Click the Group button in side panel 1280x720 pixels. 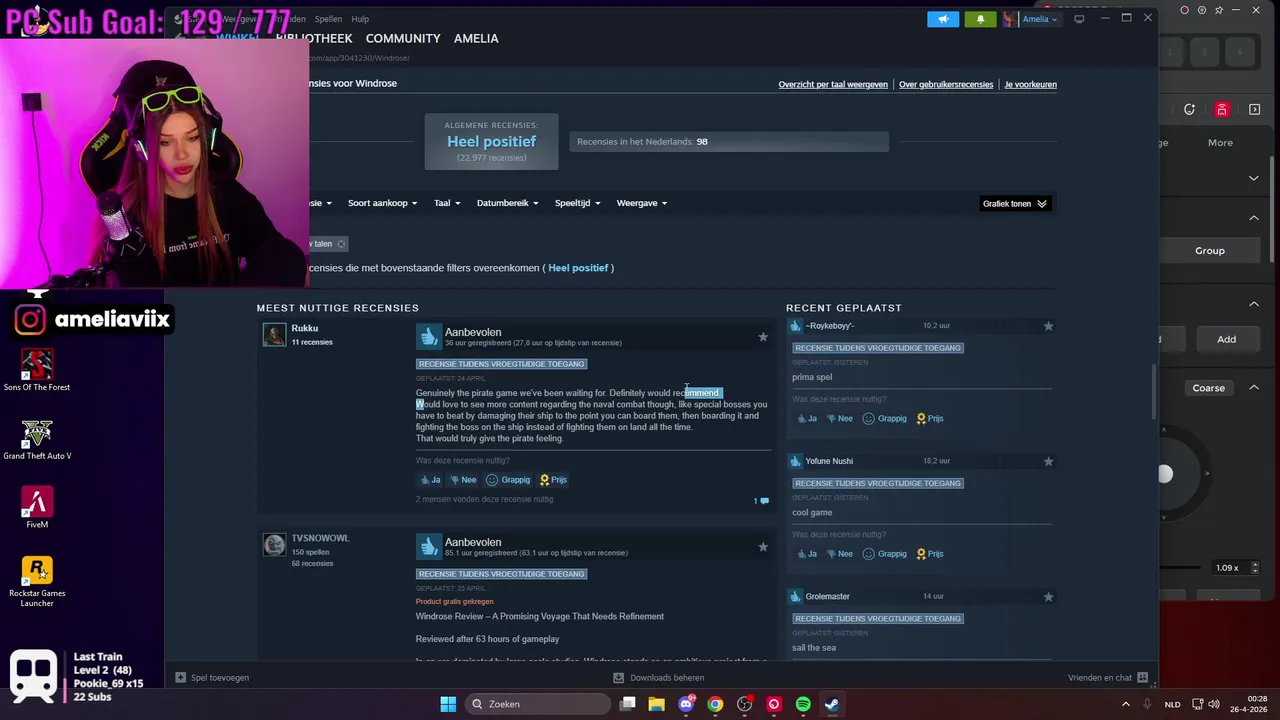click(1210, 251)
